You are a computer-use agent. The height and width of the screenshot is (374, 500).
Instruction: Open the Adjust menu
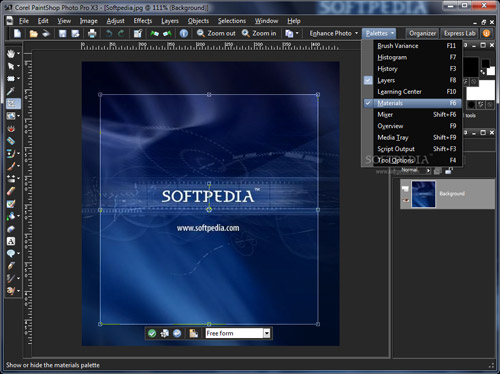[x=115, y=21]
